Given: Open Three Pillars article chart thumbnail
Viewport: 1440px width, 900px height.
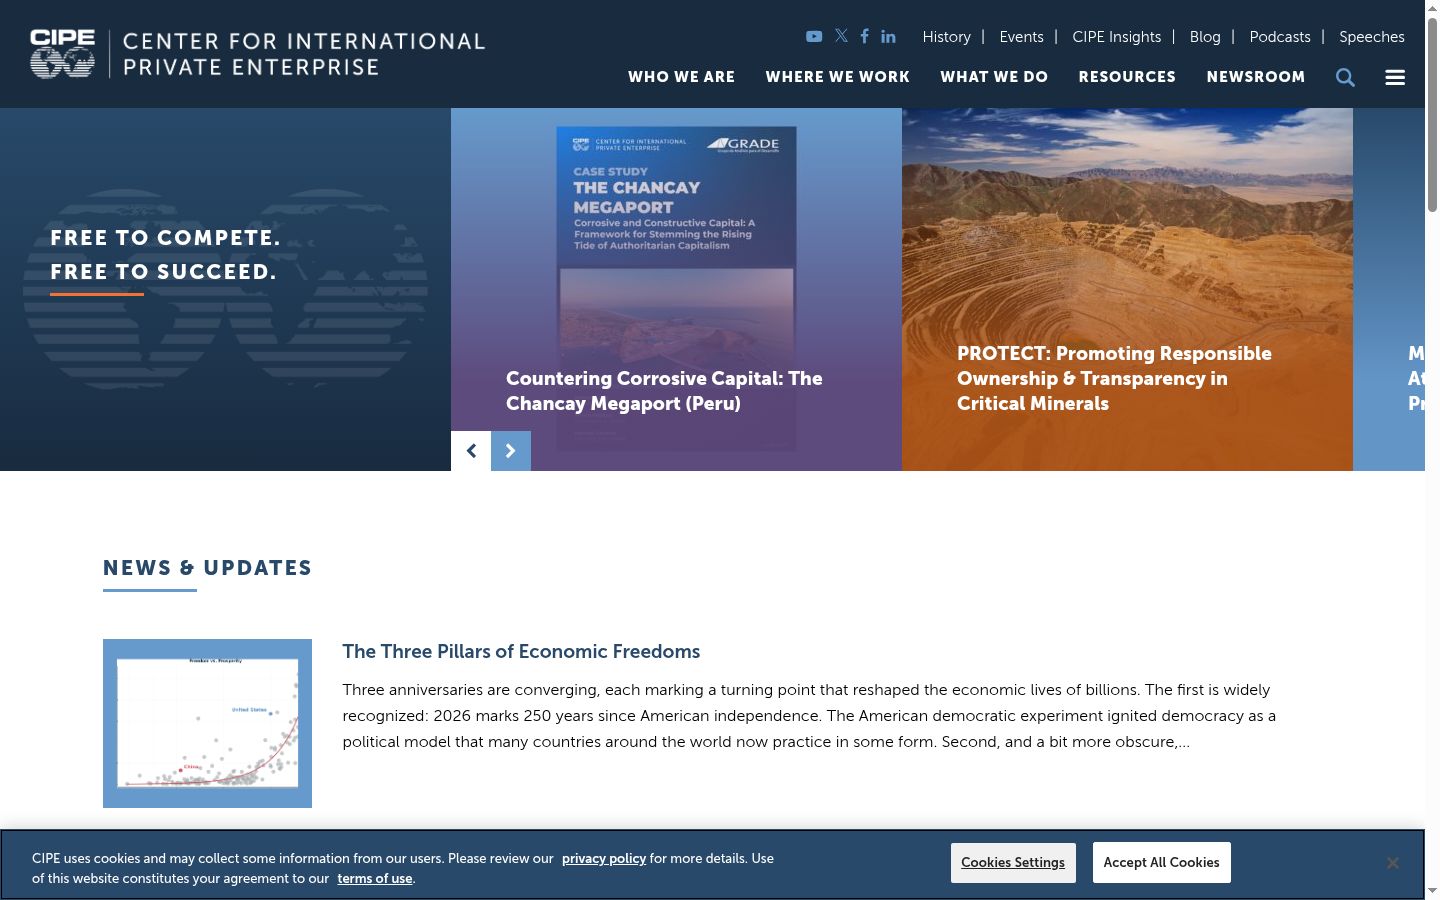Looking at the screenshot, I should 207,723.
